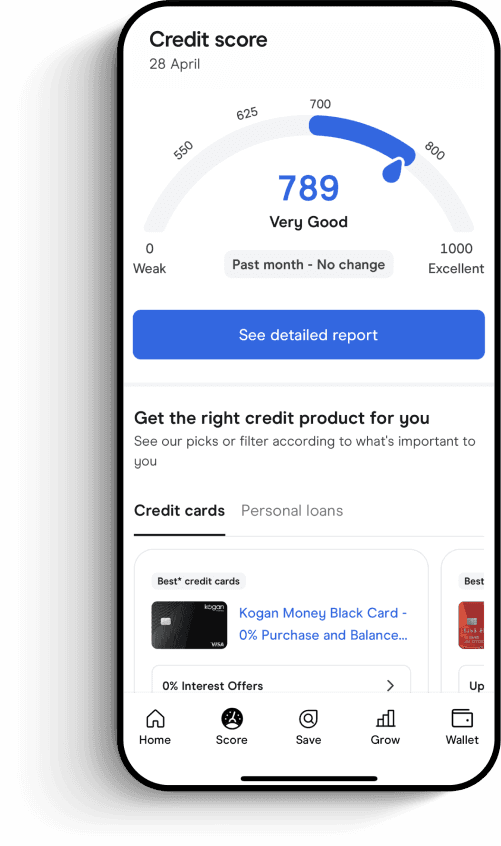Open the 0% Interest Offers row
Screen dimensions: 501x846
[281, 680]
